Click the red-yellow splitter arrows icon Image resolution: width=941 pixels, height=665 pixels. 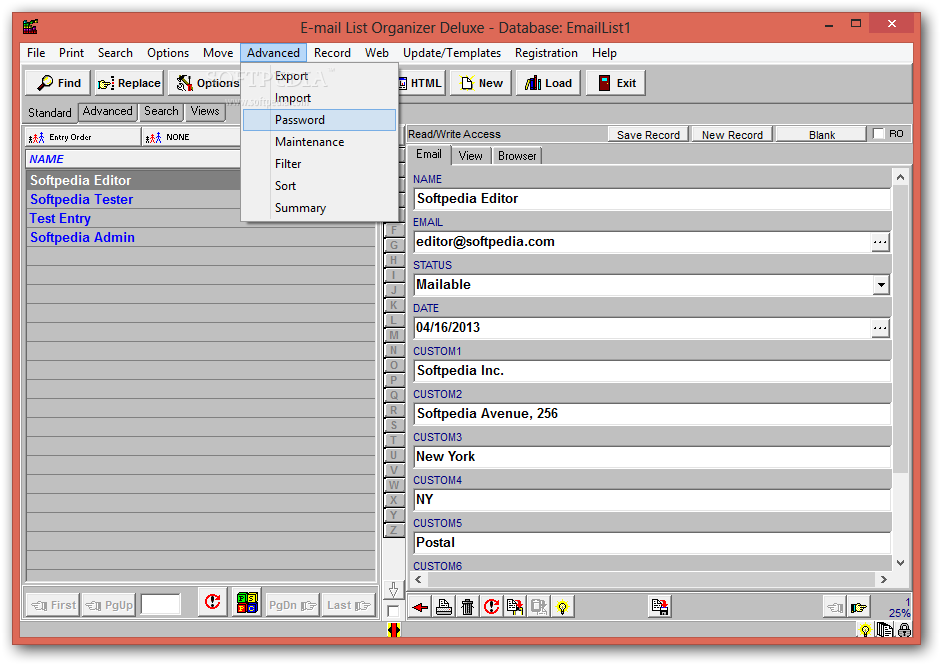click(x=394, y=630)
